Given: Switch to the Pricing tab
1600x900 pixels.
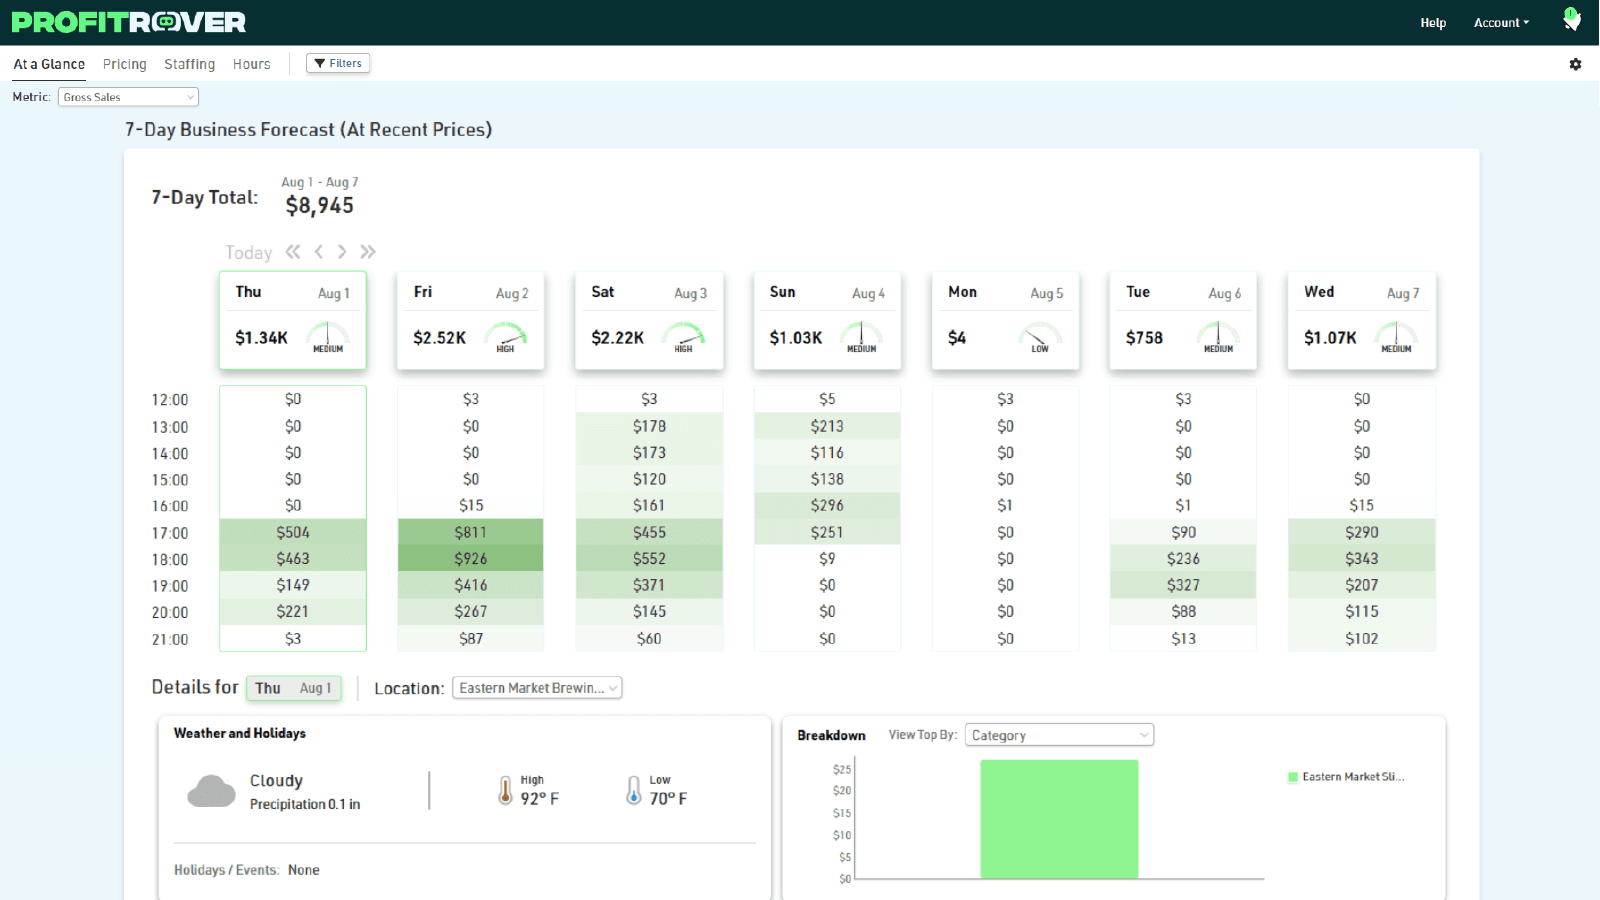Looking at the screenshot, I should [124, 64].
